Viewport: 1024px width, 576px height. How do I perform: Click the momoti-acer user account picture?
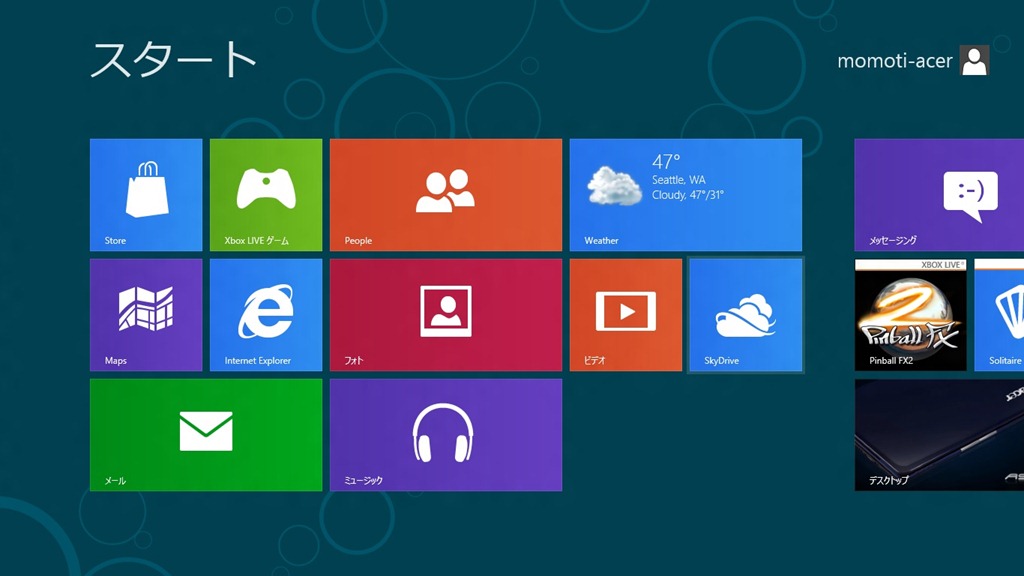point(974,61)
